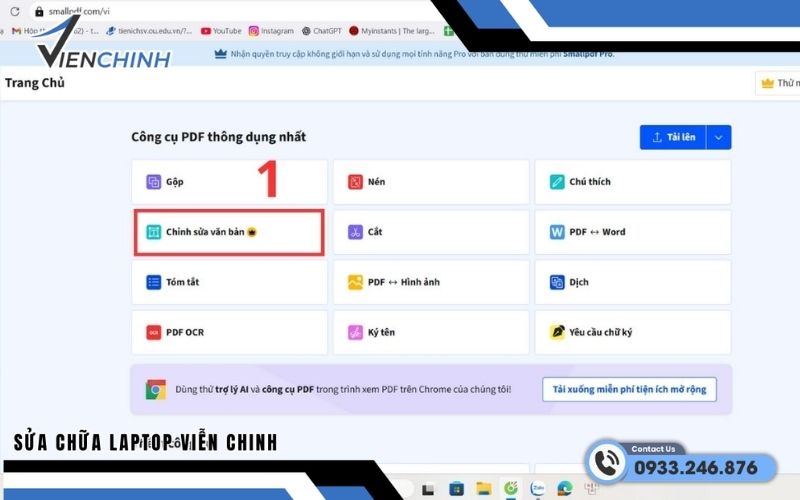Open the Yêu cầu chữ ký tool
The image size is (800, 500).
pyautogui.click(x=633, y=332)
